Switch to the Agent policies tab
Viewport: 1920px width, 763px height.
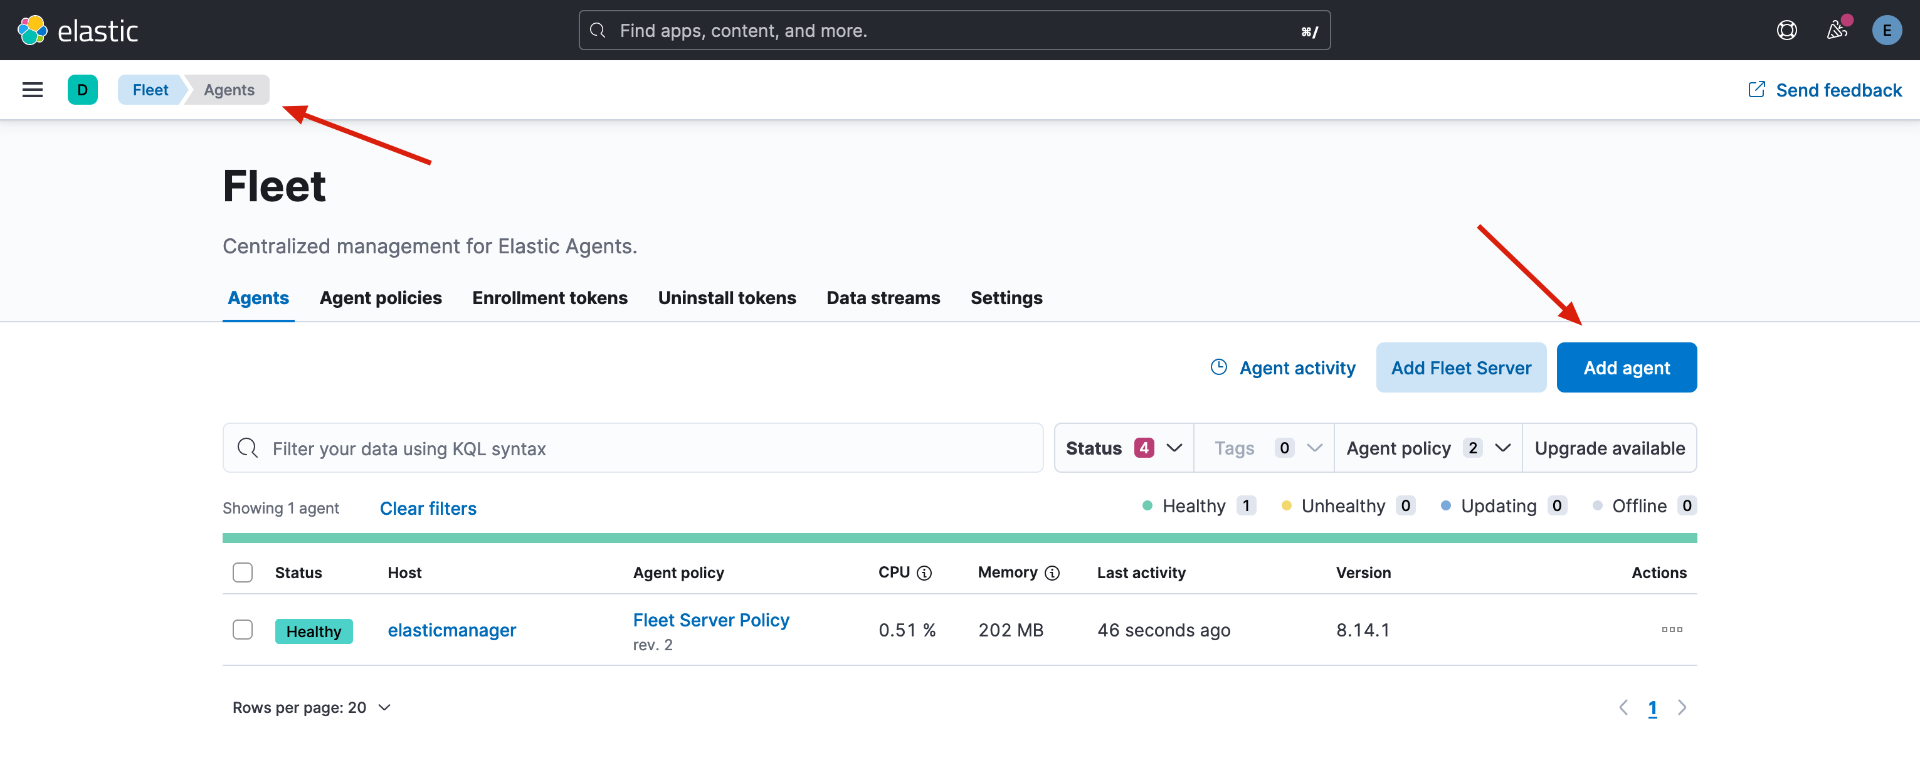point(381,298)
